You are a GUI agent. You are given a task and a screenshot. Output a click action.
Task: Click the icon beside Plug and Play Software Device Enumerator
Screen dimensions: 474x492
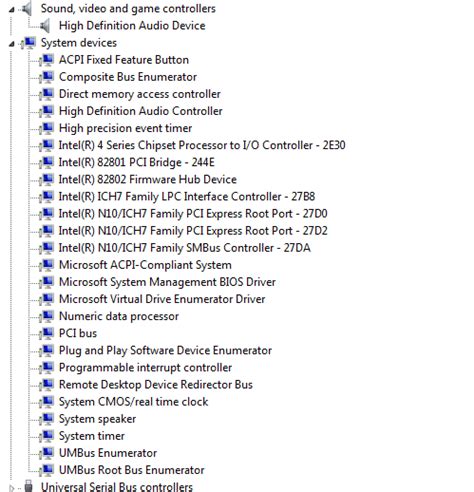46,351
